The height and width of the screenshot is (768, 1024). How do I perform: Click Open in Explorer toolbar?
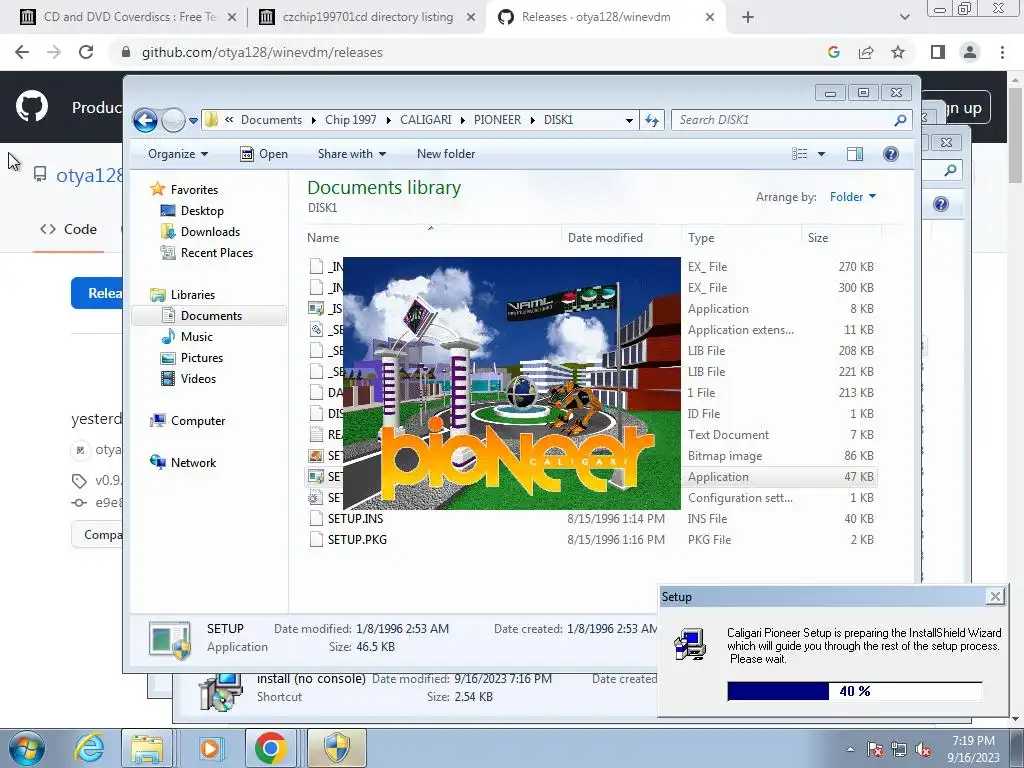[264, 154]
